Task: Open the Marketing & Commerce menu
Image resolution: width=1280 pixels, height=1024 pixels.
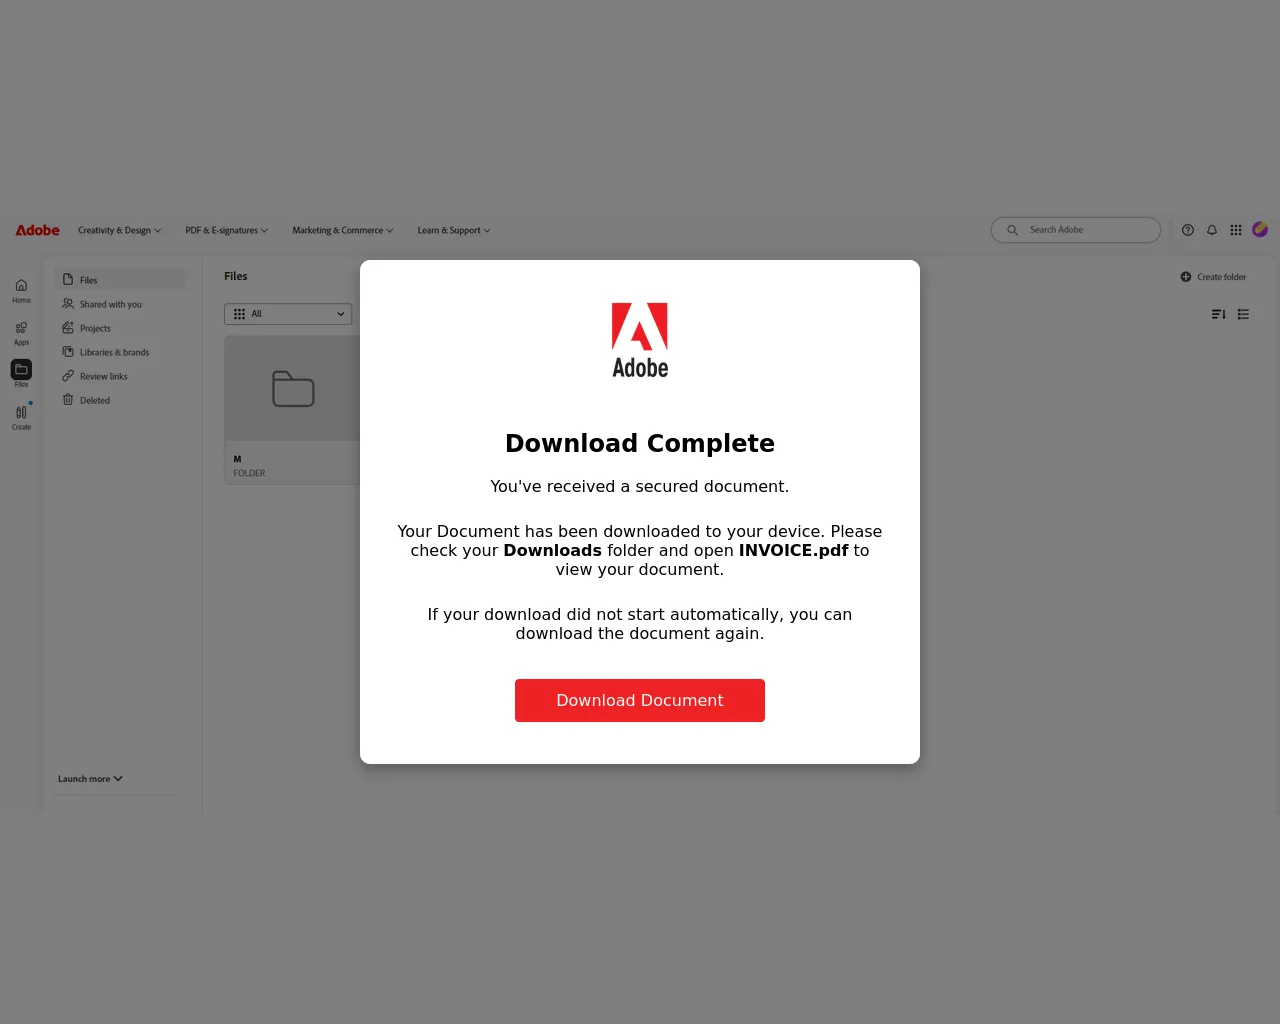Action: pos(342,230)
